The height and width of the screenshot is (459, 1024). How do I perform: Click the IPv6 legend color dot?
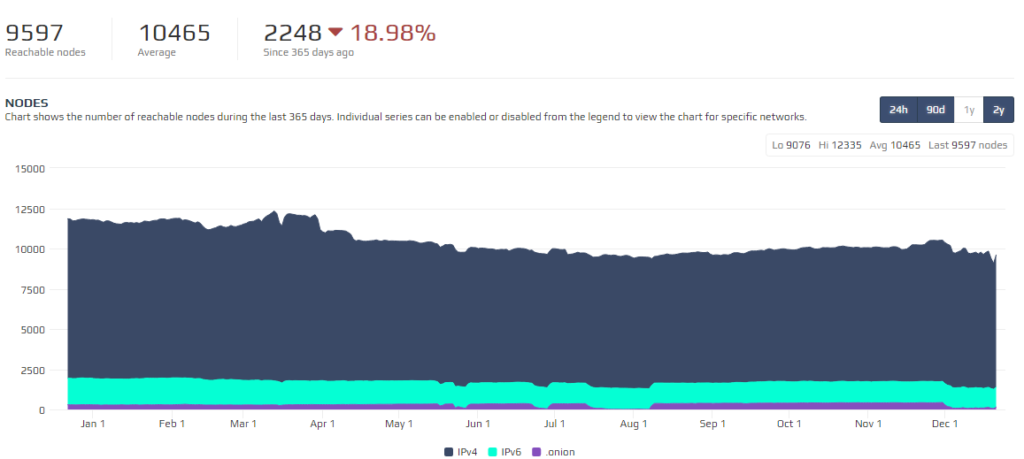click(x=492, y=452)
